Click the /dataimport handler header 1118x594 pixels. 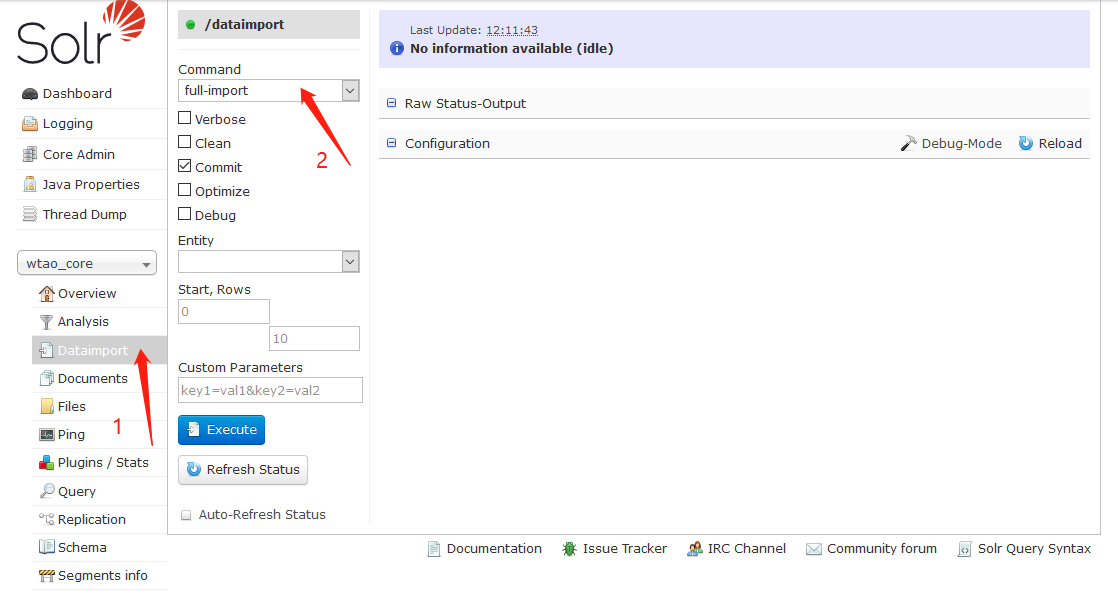point(269,24)
